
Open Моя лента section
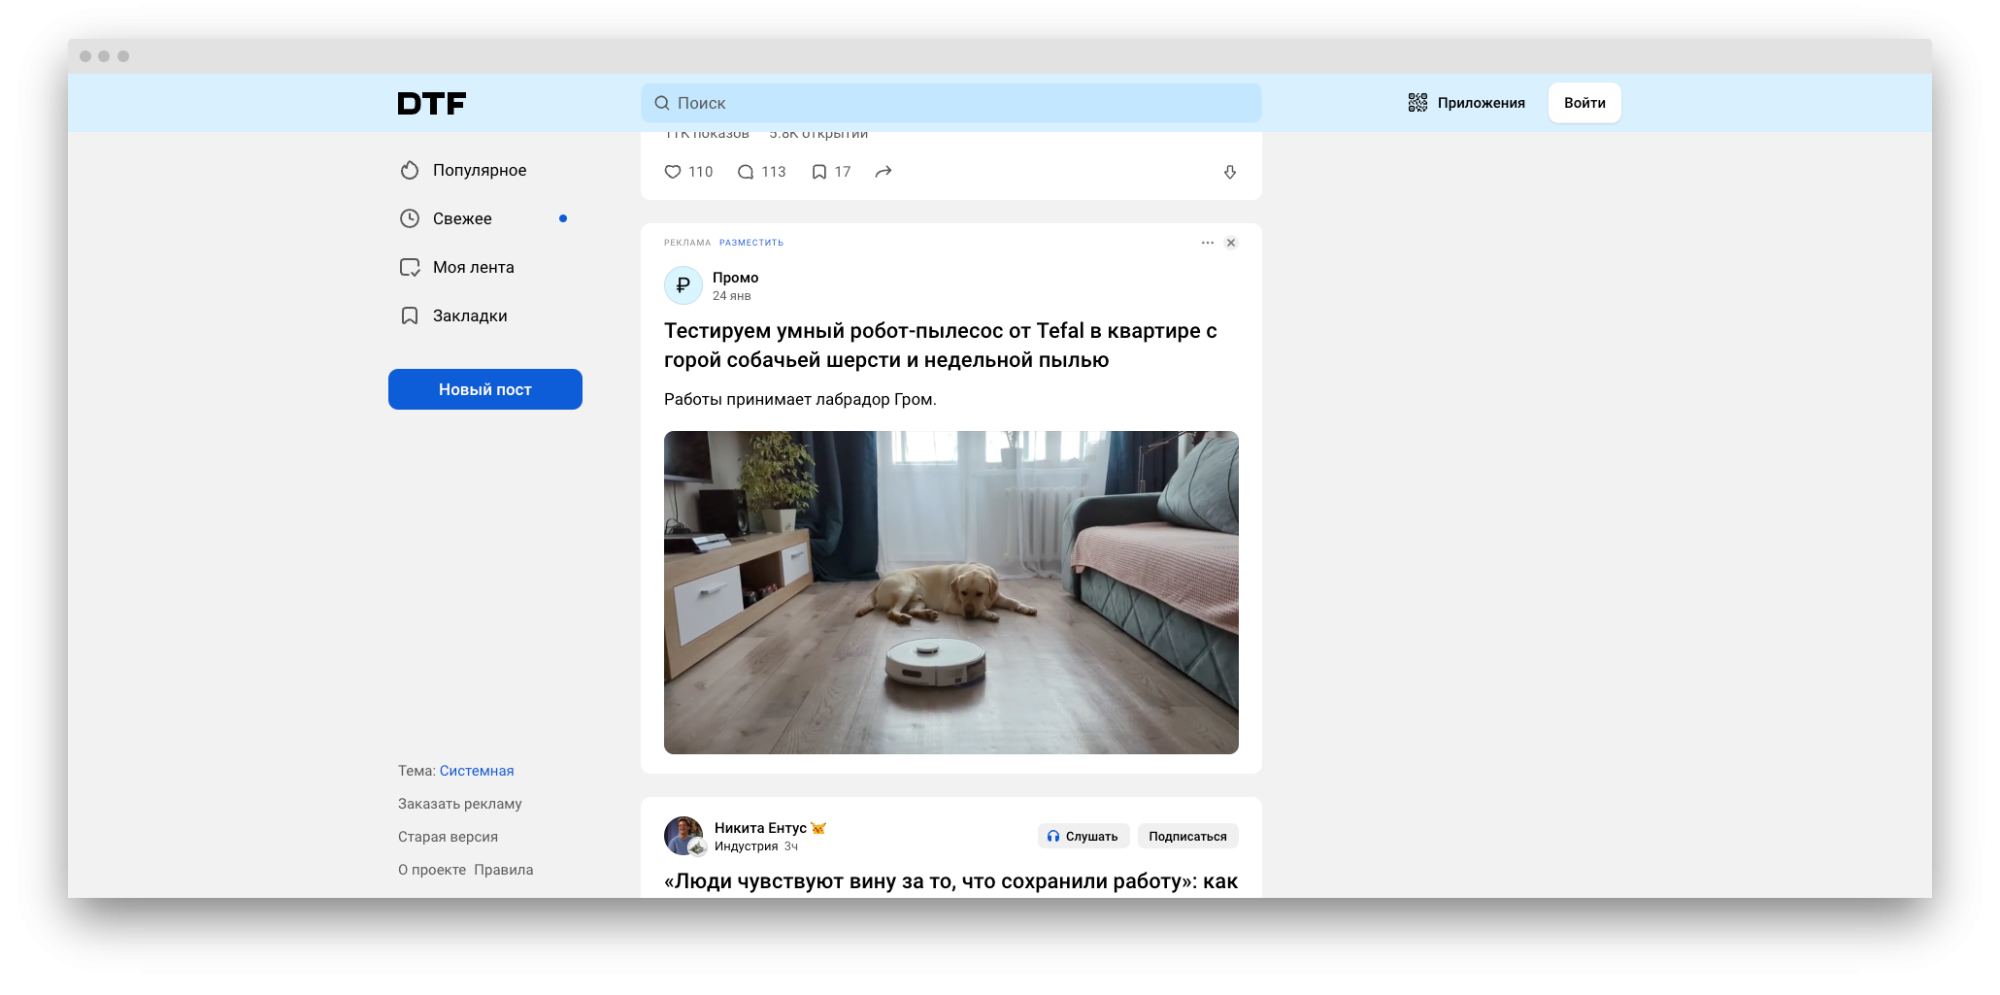point(473,267)
